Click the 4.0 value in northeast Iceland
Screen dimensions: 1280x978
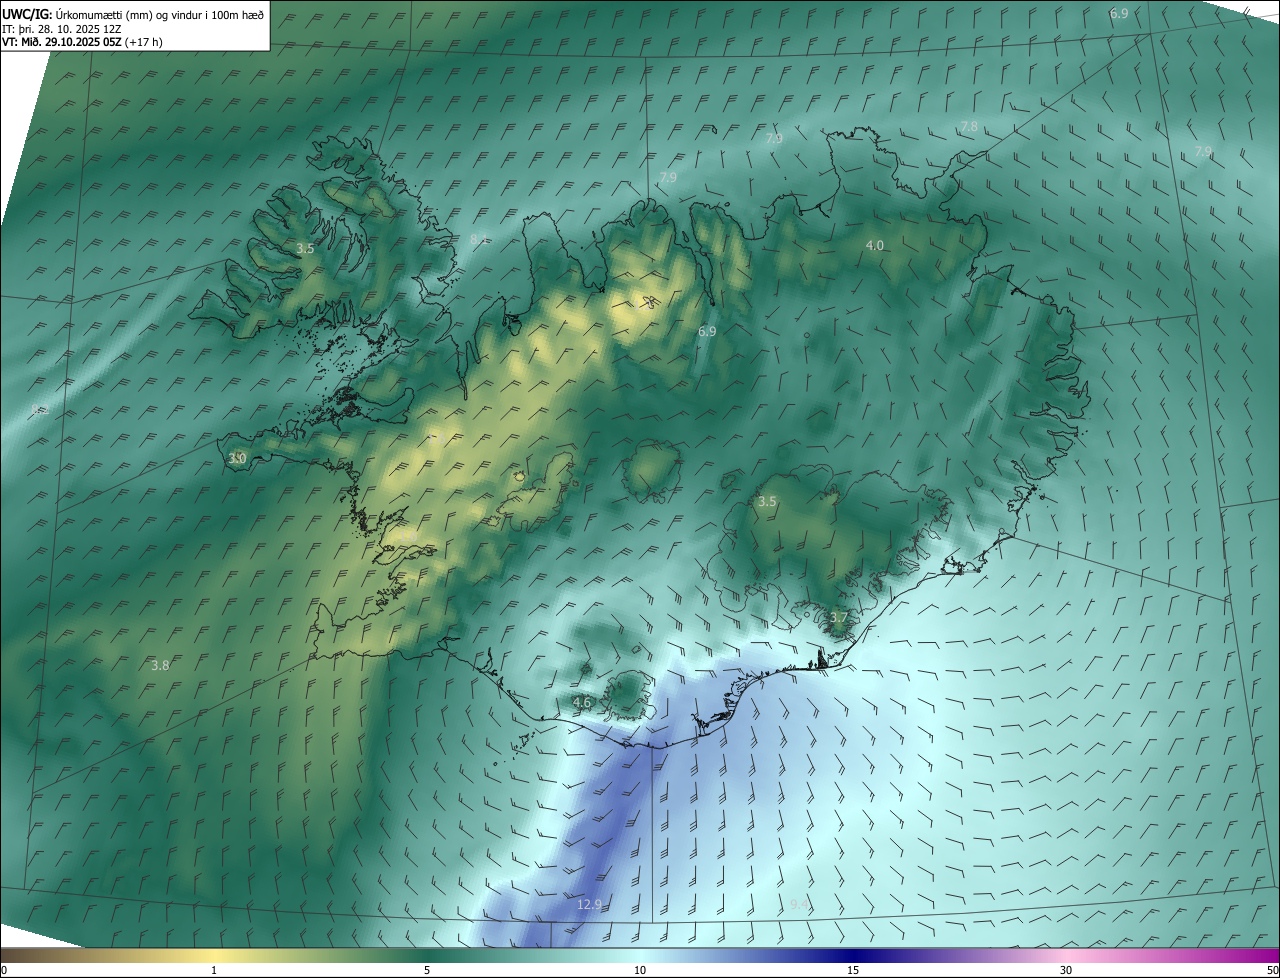[x=875, y=245]
